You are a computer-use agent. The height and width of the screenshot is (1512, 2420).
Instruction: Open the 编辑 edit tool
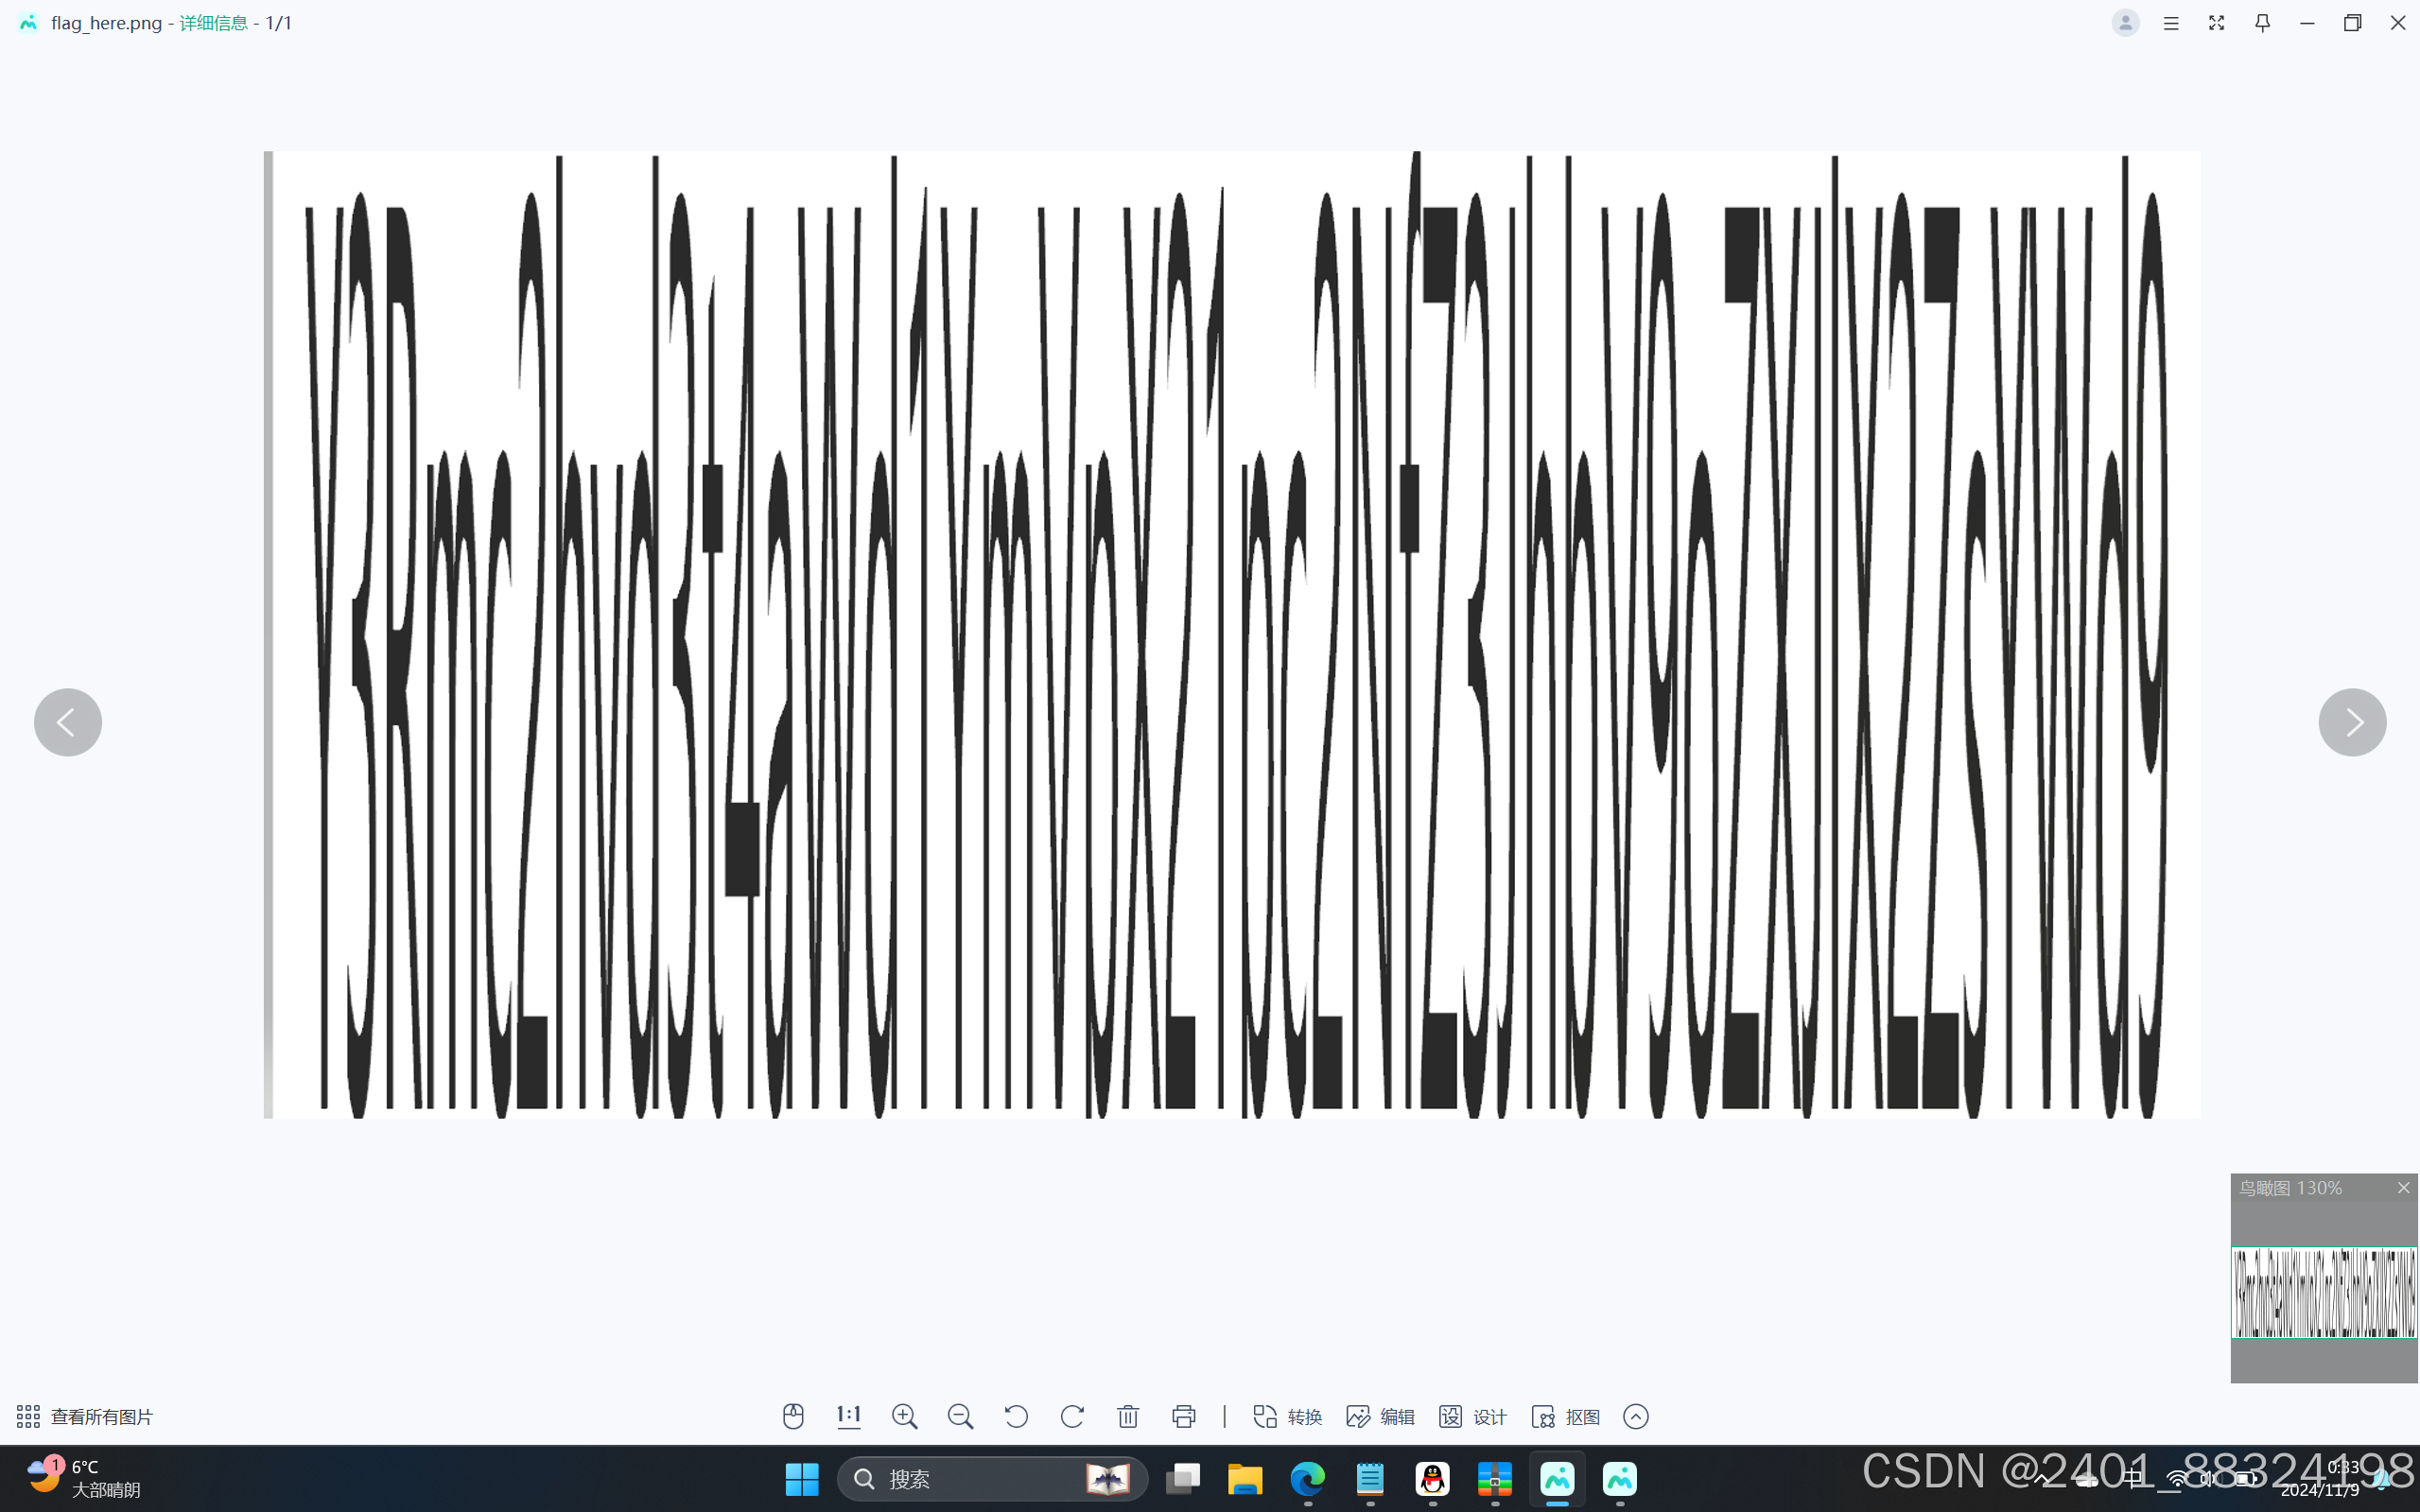pos(1380,1416)
